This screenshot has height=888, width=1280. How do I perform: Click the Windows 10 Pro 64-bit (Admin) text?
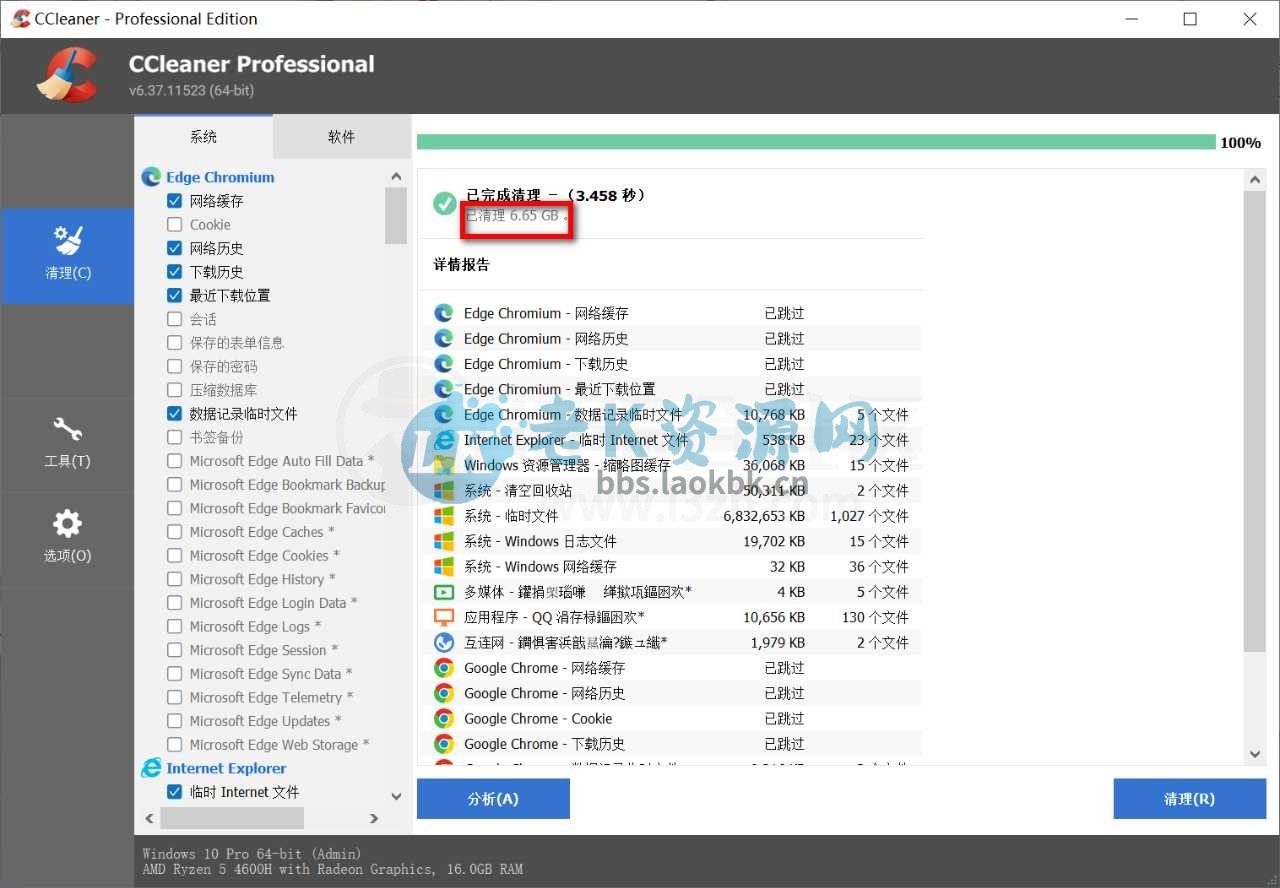pos(252,854)
